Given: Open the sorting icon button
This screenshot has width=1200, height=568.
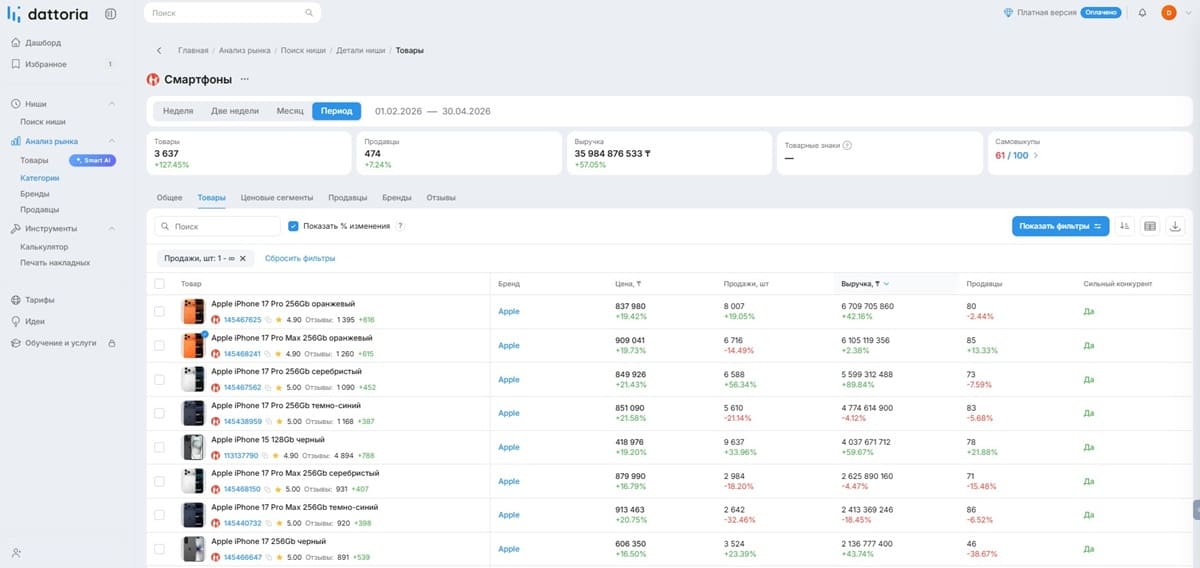Looking at the screenshot, I should pyautogui.click(x=1125, y=226).
